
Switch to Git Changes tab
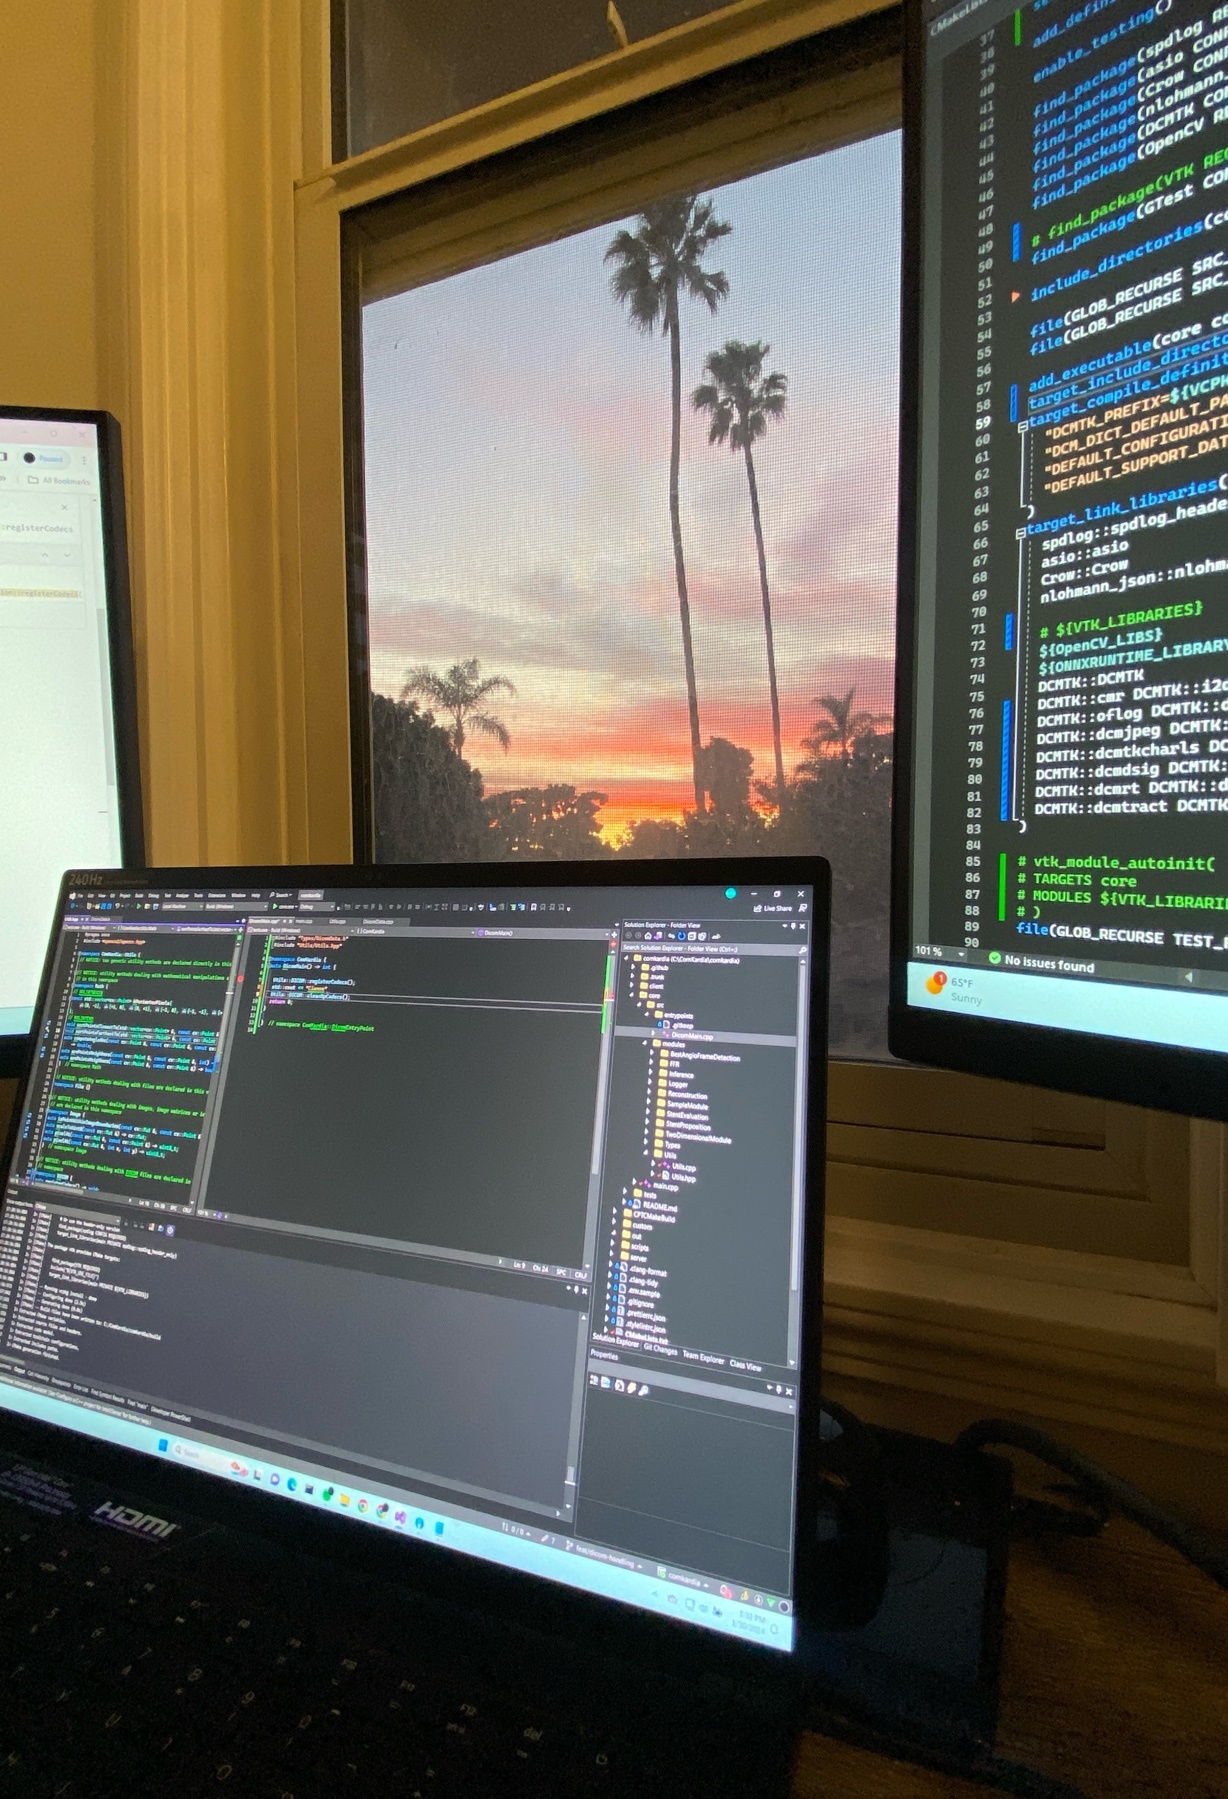(660, 1351)
